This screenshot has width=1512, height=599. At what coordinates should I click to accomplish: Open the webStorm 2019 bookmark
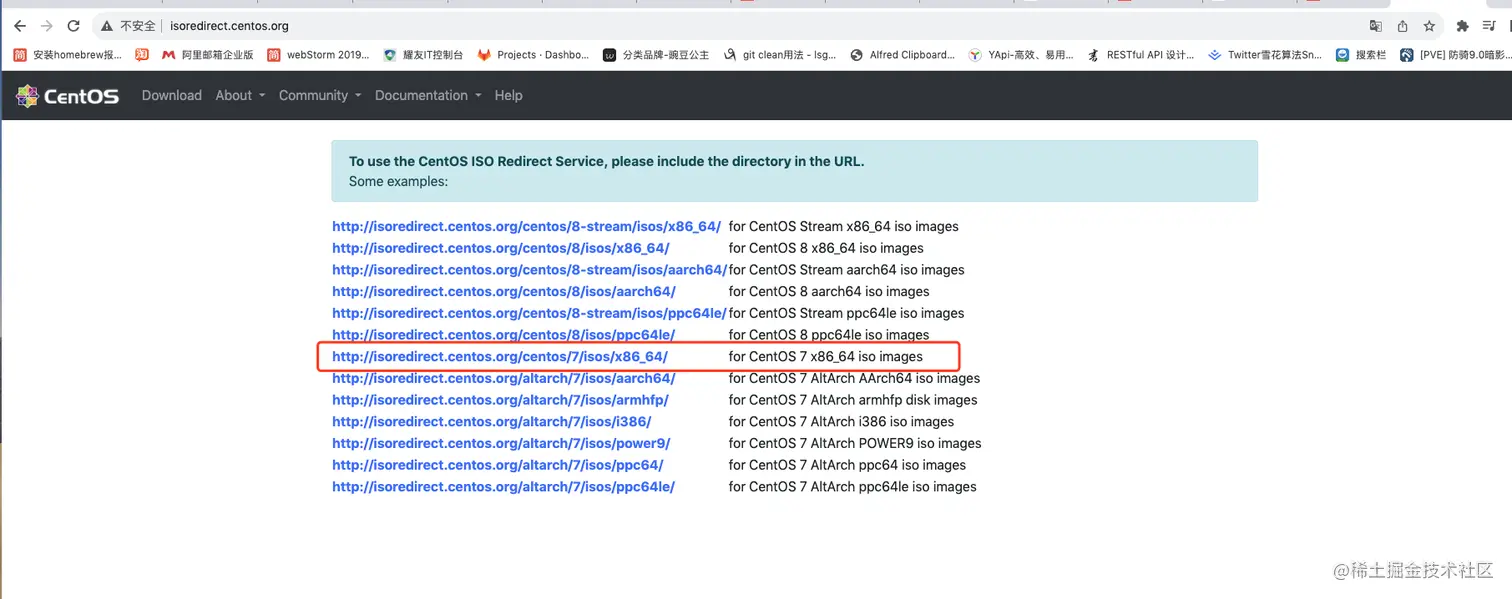tap(319, 55)
